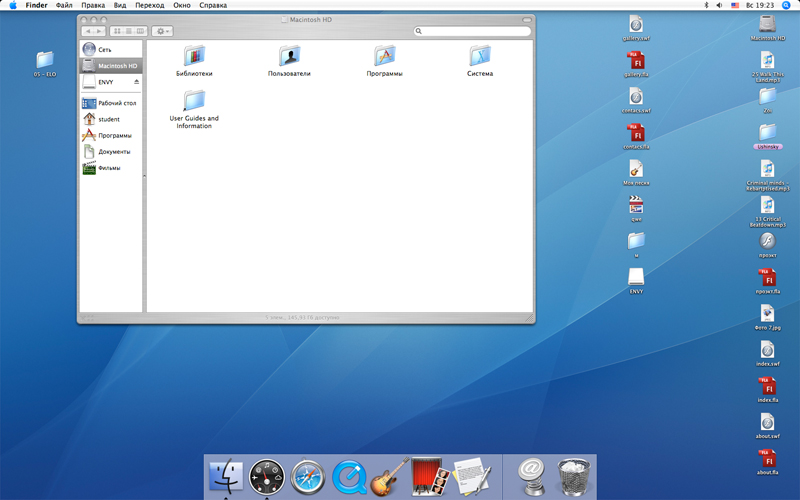This screenshot has height=500, width=800.
Task: Open the Finder menu
Action: tap(36, 5)
